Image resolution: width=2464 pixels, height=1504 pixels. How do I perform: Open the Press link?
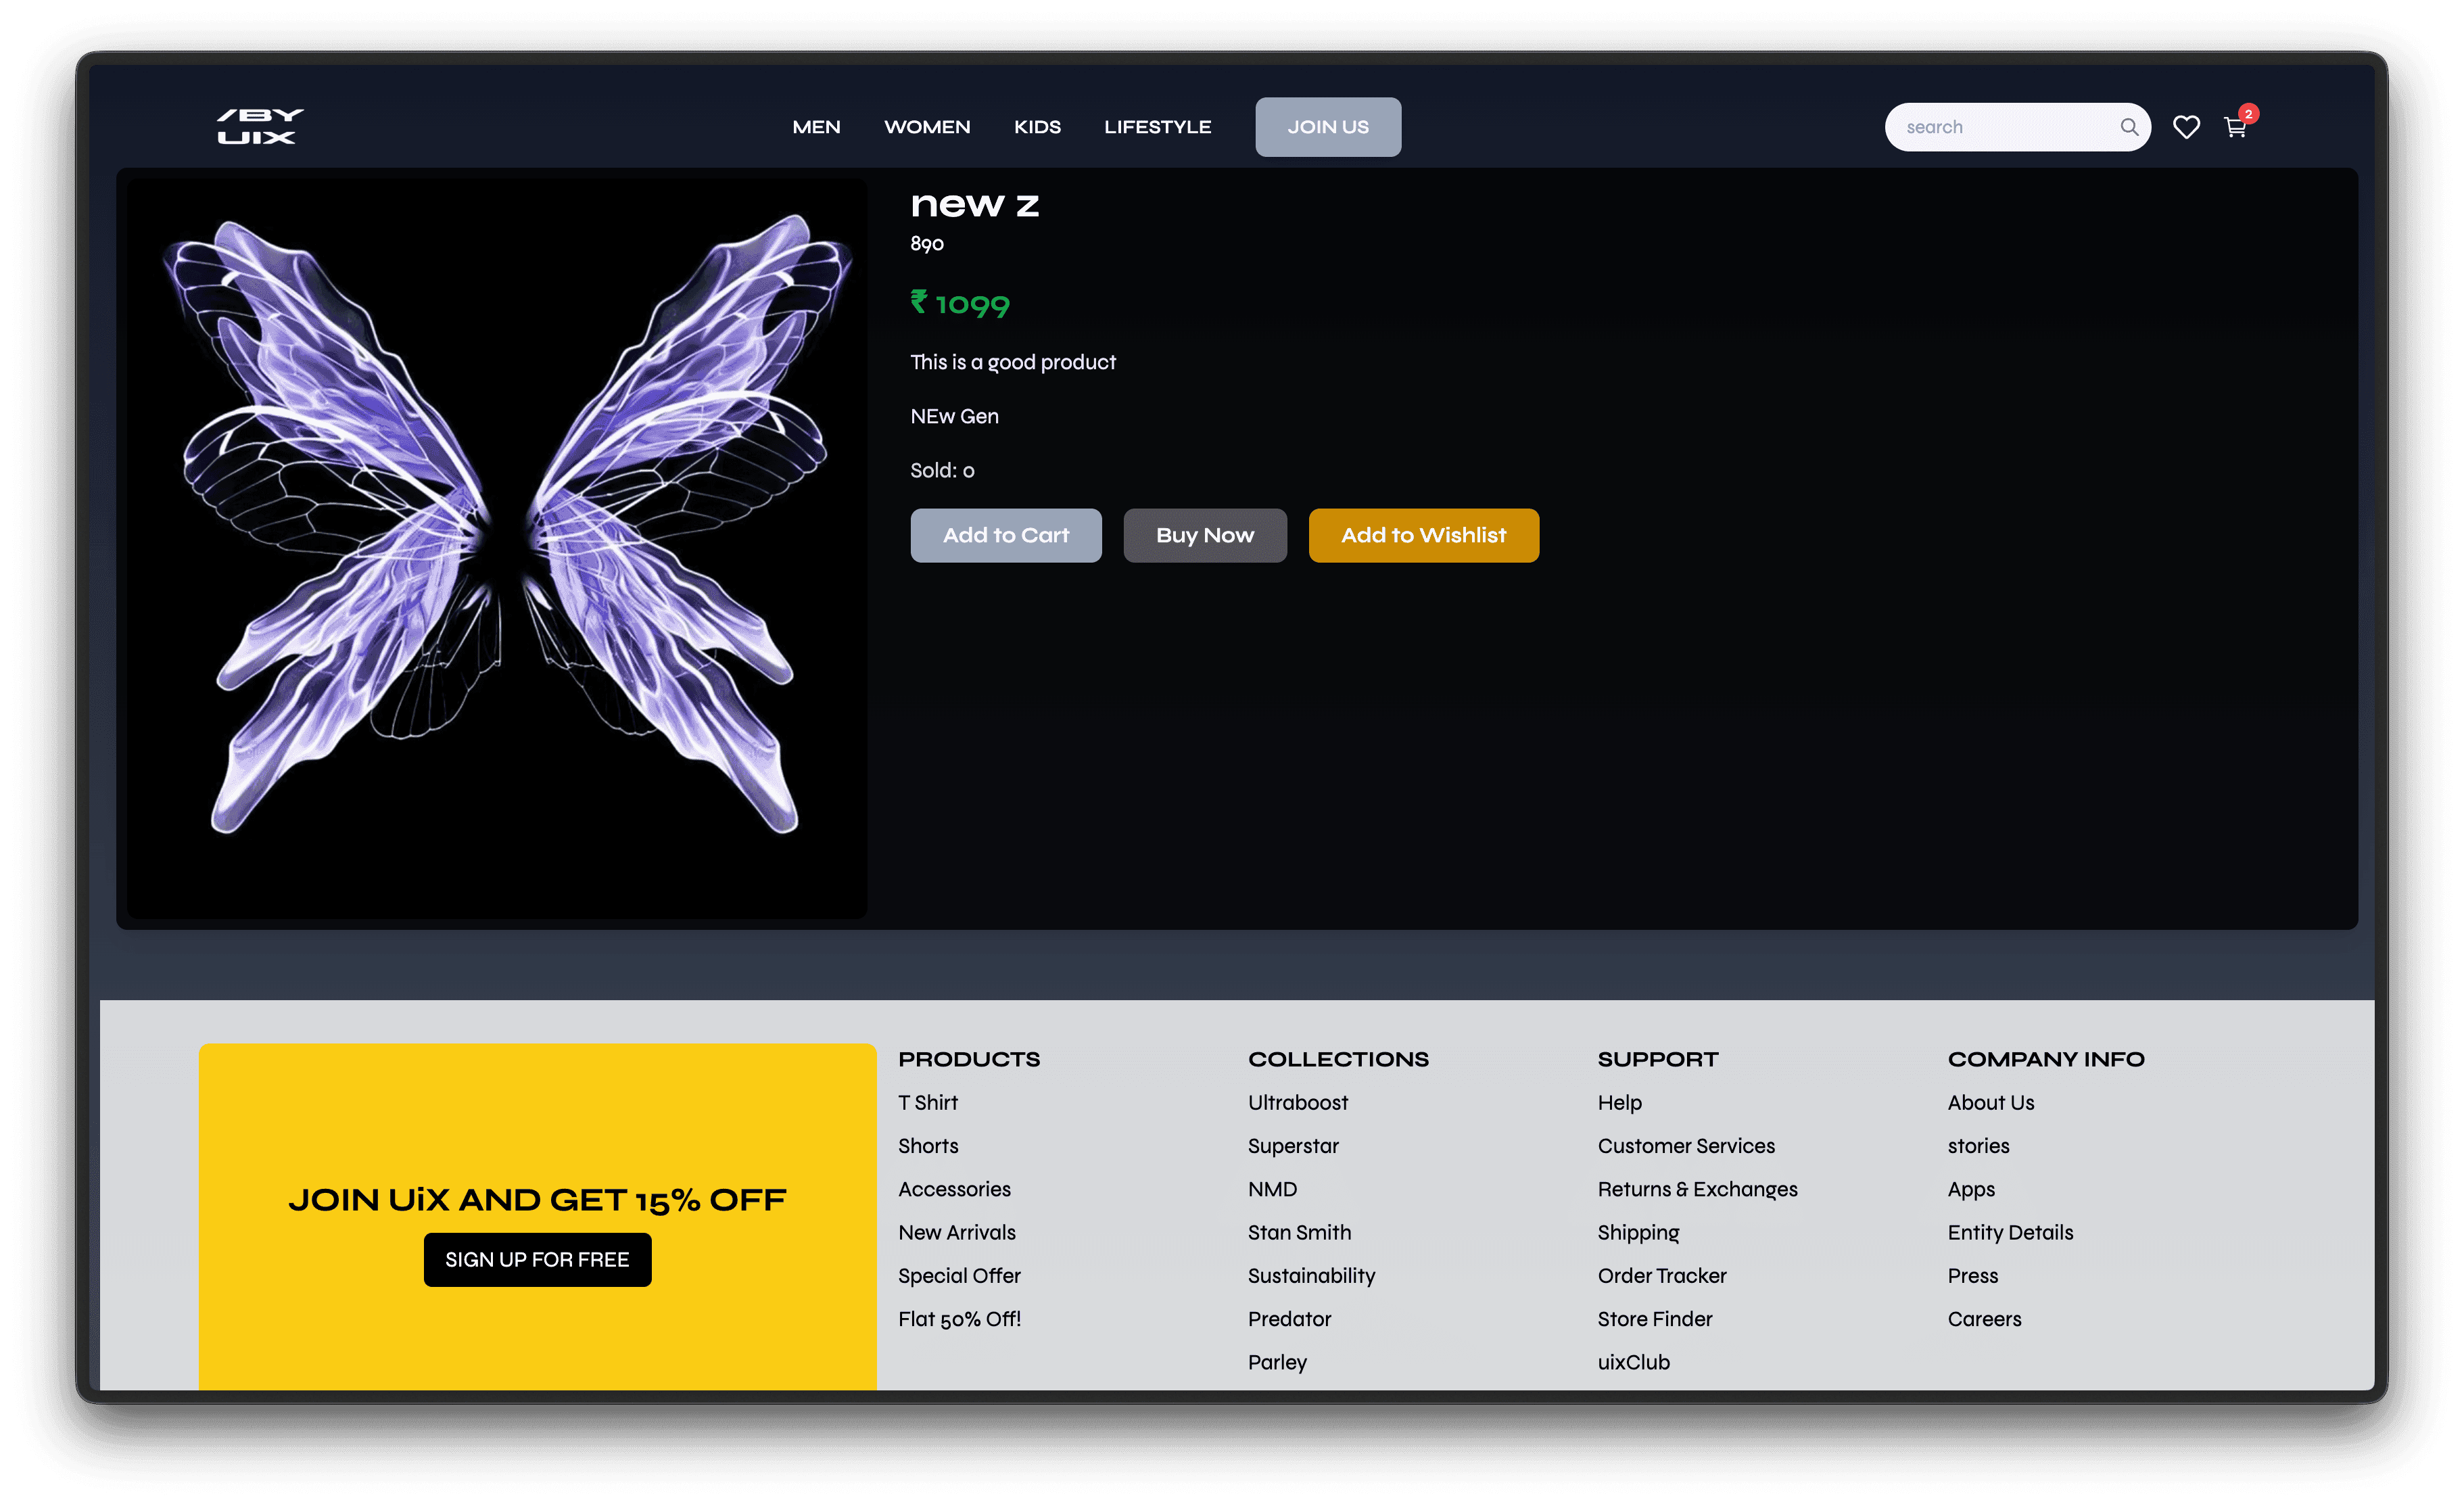click(x=1972, y=1276)
